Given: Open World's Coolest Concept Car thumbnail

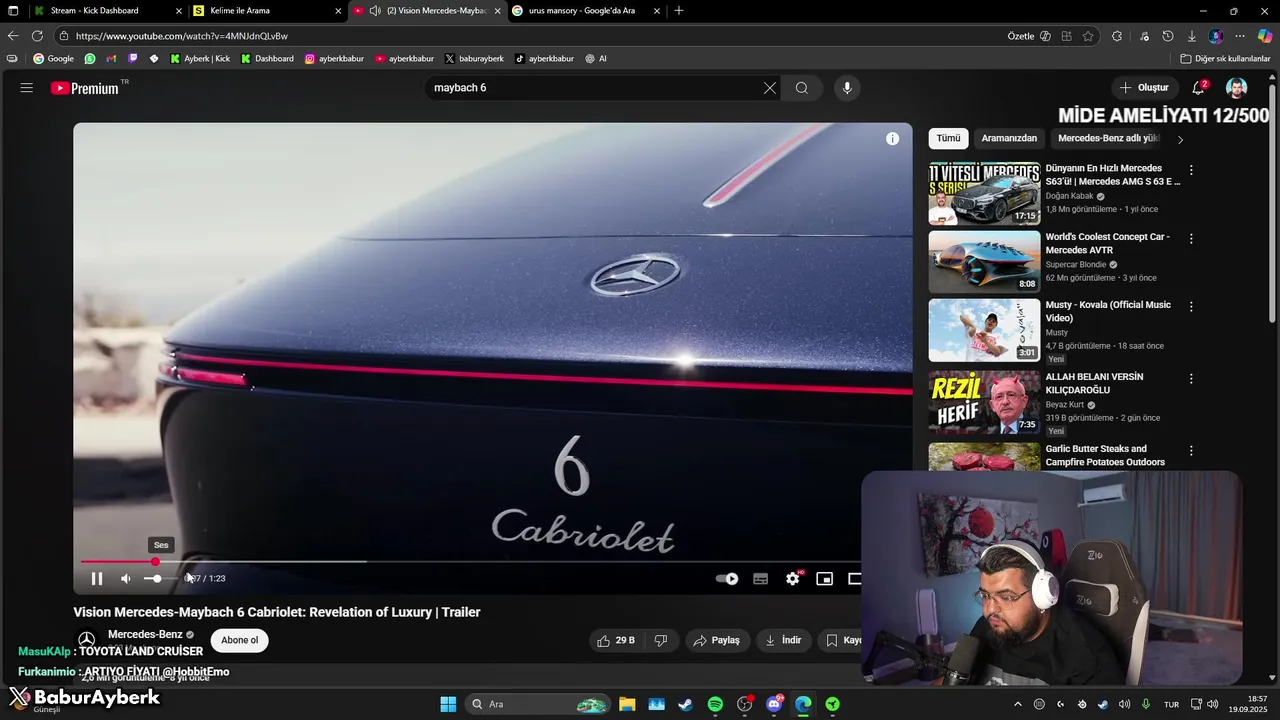Looking at the screenshot, I should point(984,262).
